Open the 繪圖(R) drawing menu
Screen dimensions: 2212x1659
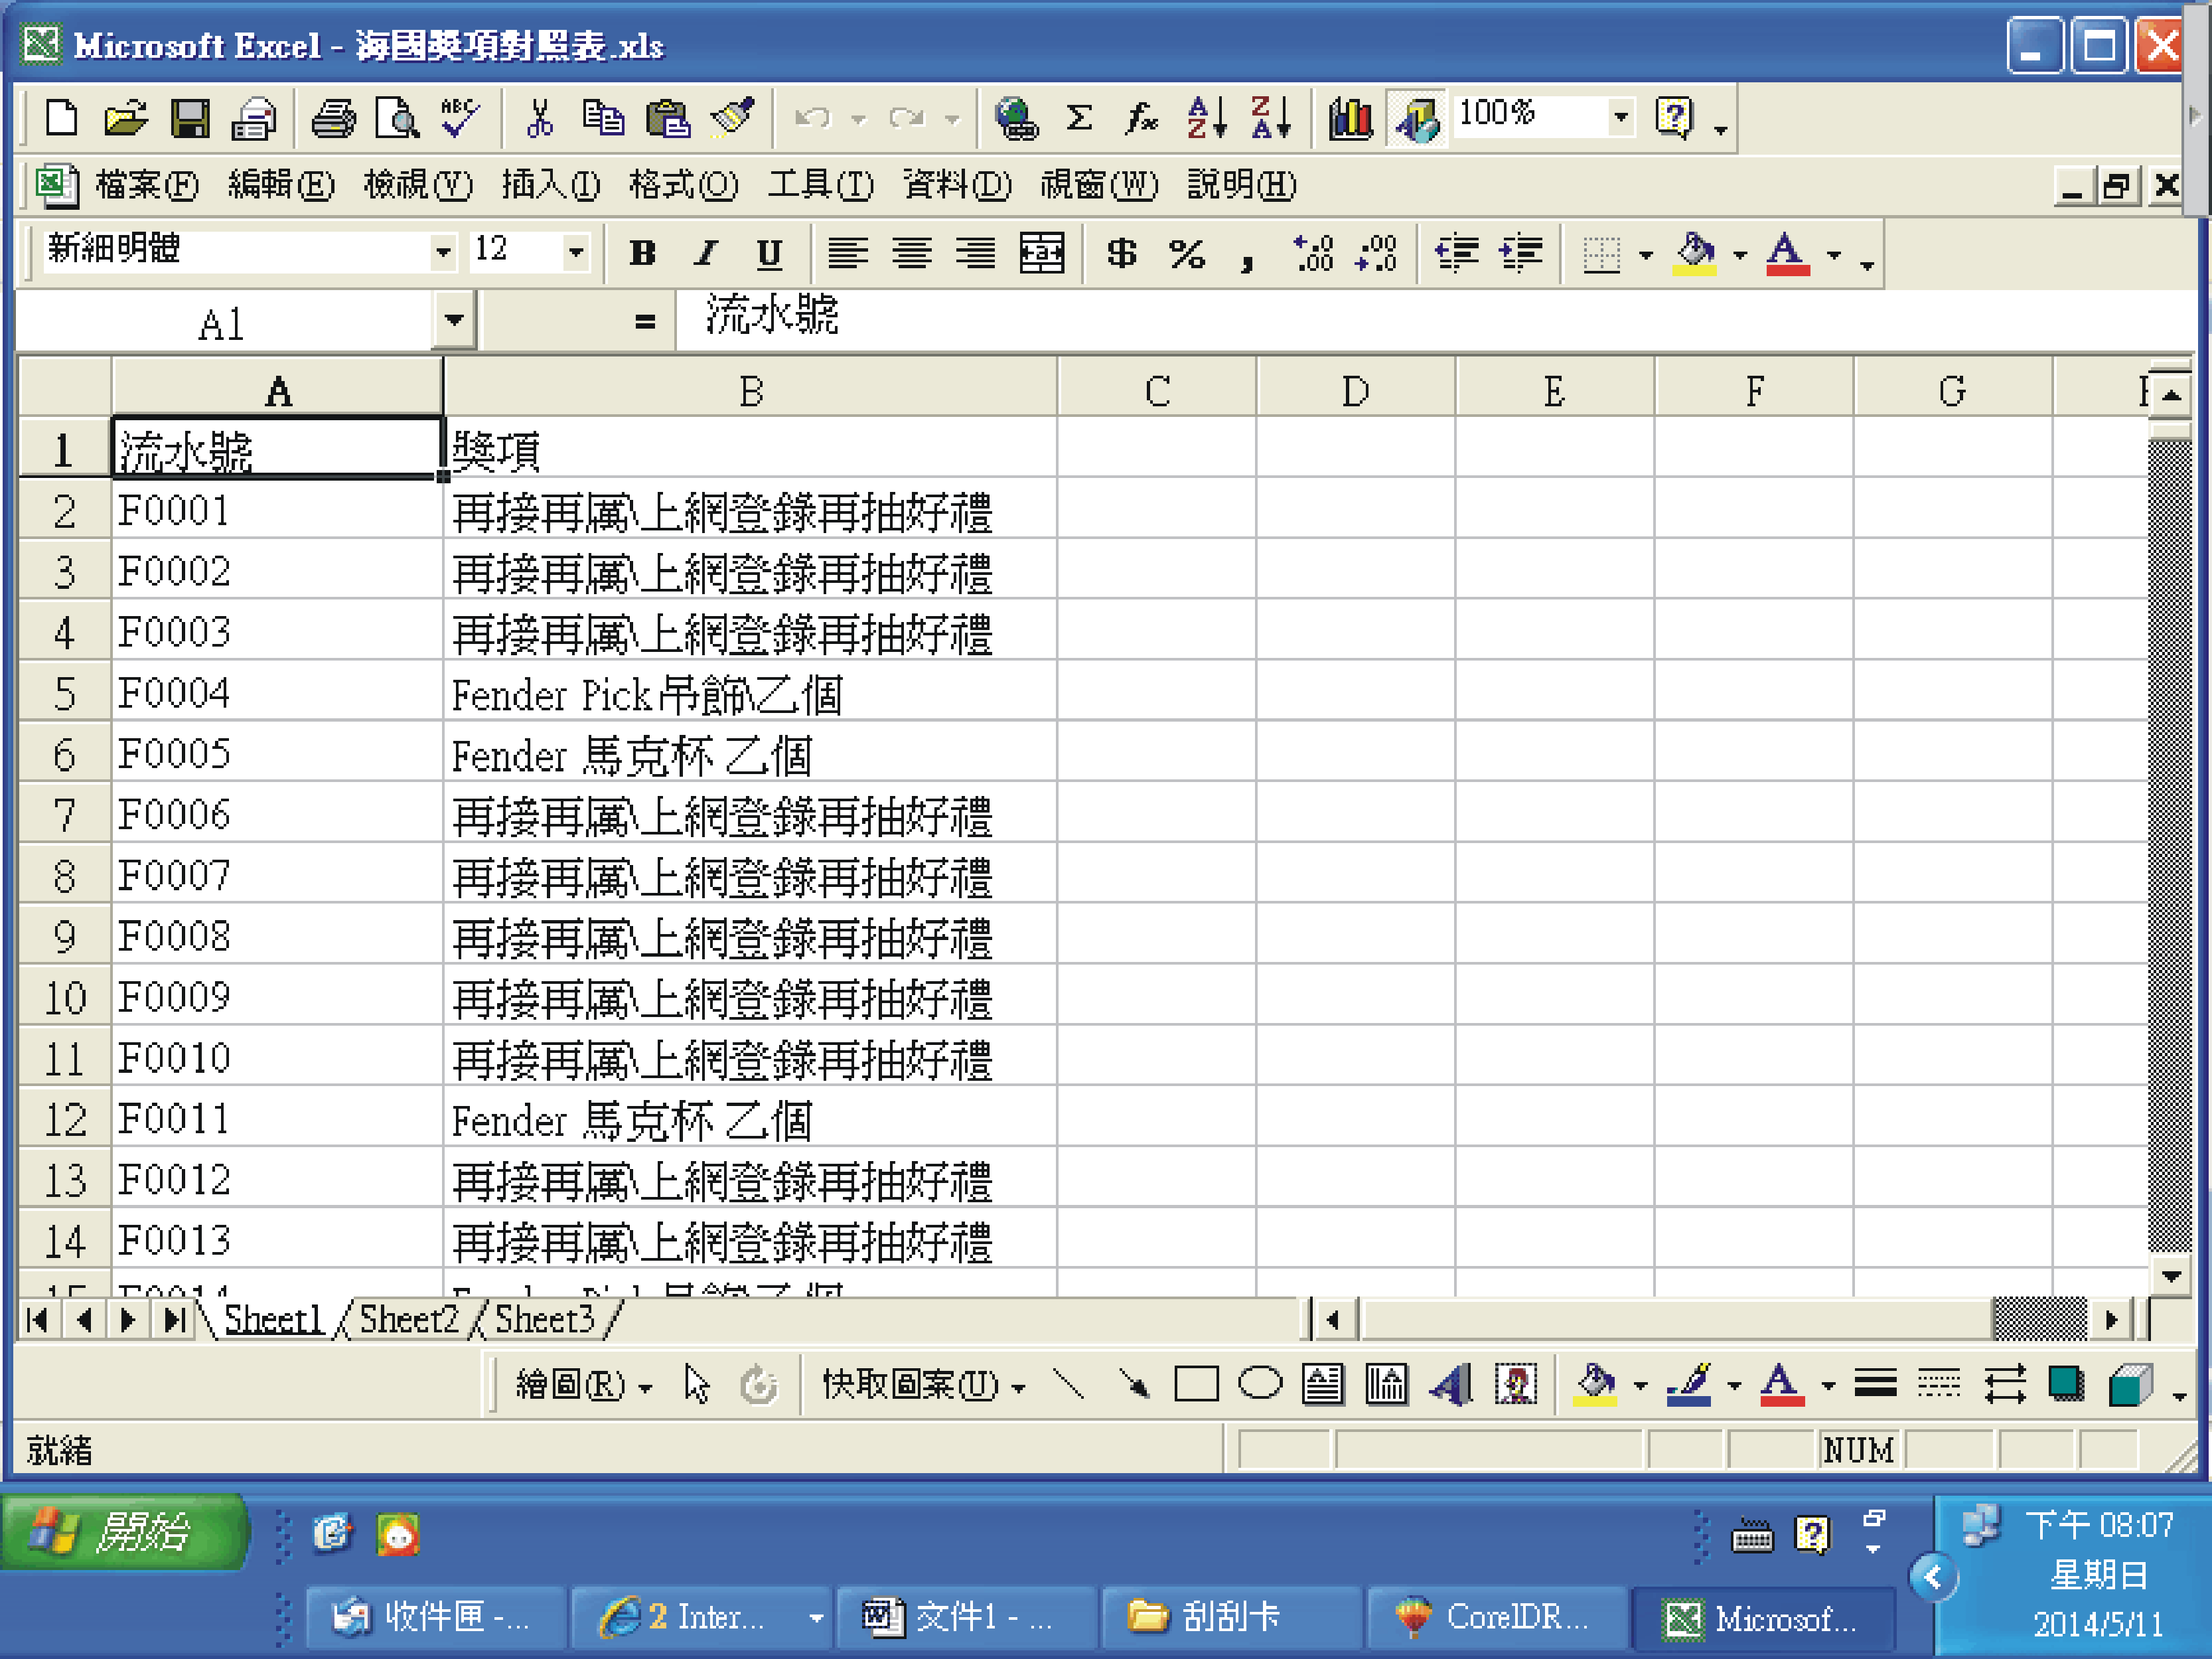(x=584, y=1385)
